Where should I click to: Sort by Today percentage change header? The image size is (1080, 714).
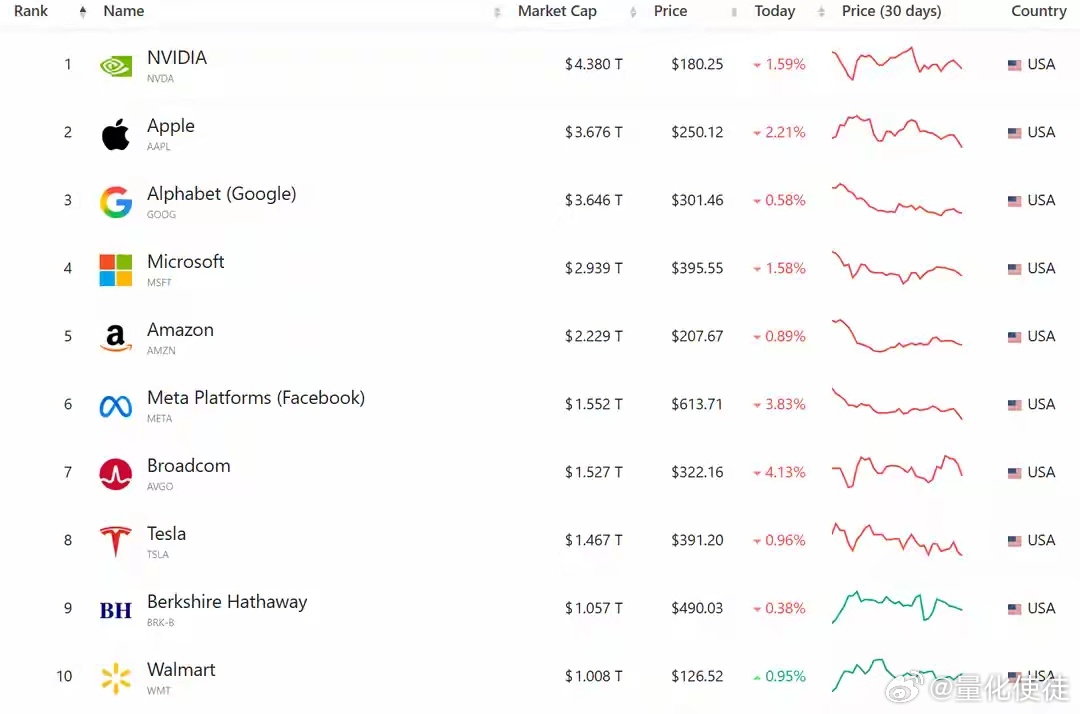[x=774, y=11]
